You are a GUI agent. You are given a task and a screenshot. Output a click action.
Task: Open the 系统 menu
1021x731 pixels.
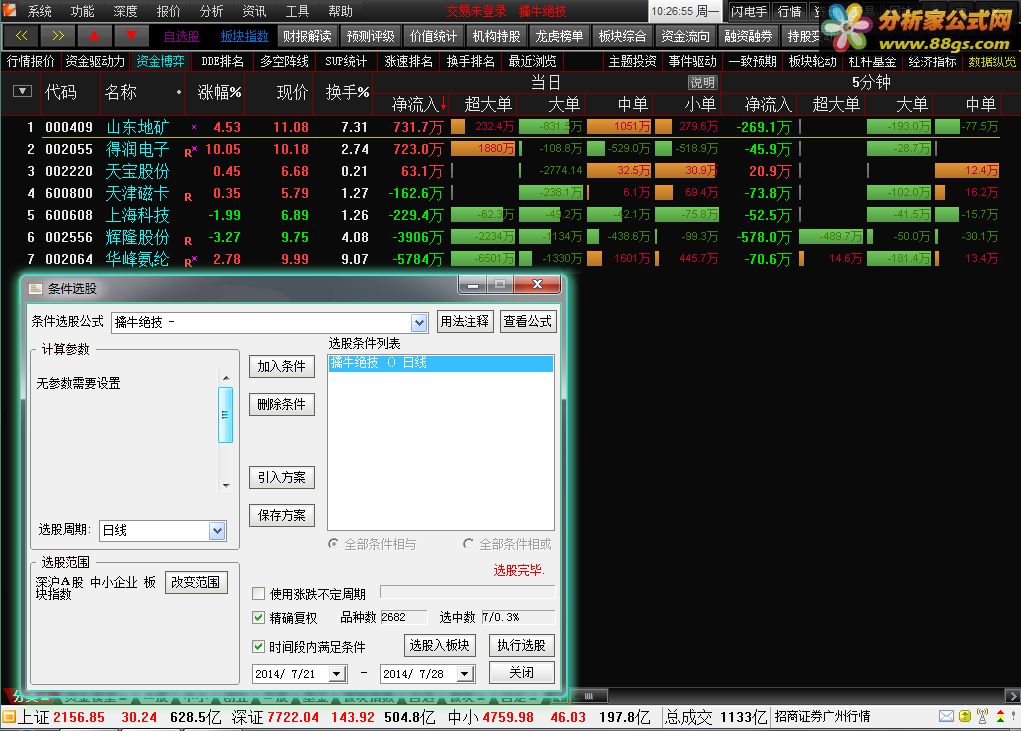[39, 11]
